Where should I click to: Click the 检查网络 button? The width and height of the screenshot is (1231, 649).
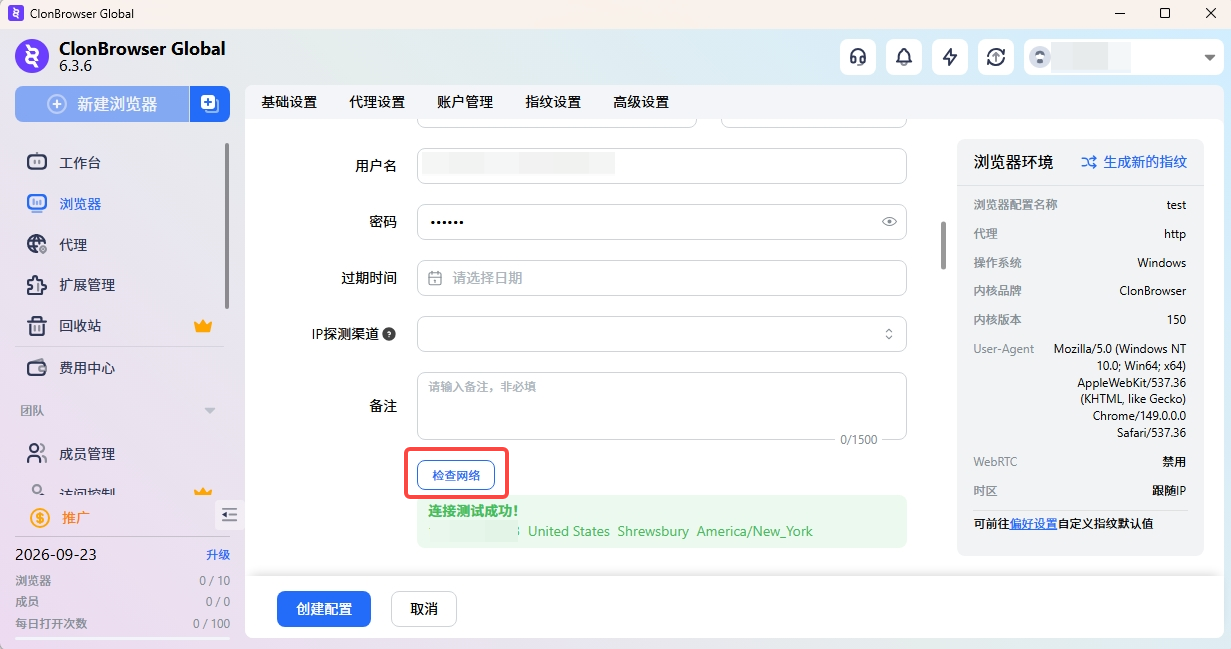coord(456,476)
